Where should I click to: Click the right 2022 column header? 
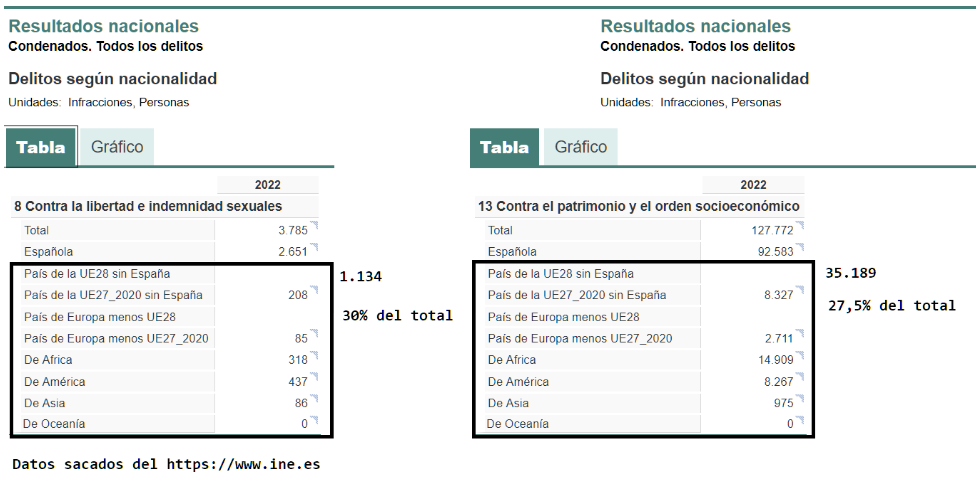pos(753,185)
